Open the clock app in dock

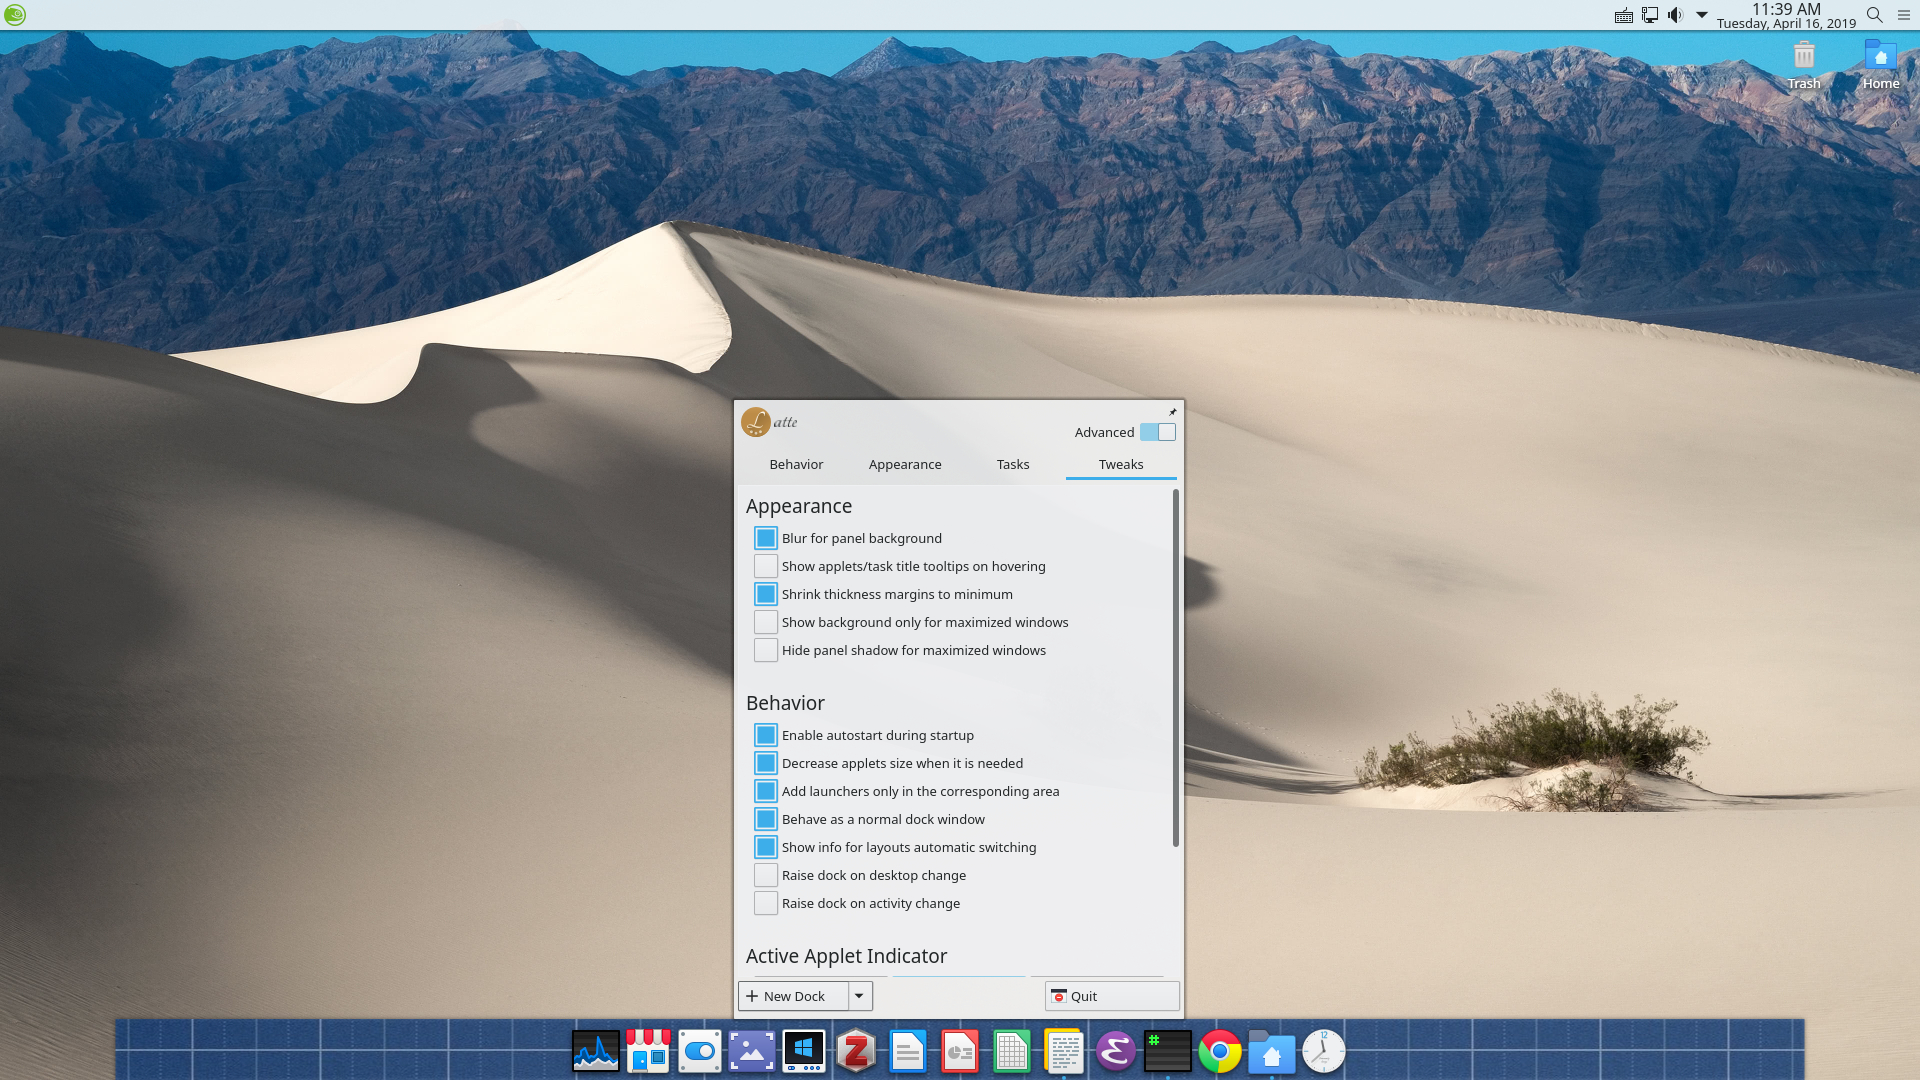[1323, 1052]
